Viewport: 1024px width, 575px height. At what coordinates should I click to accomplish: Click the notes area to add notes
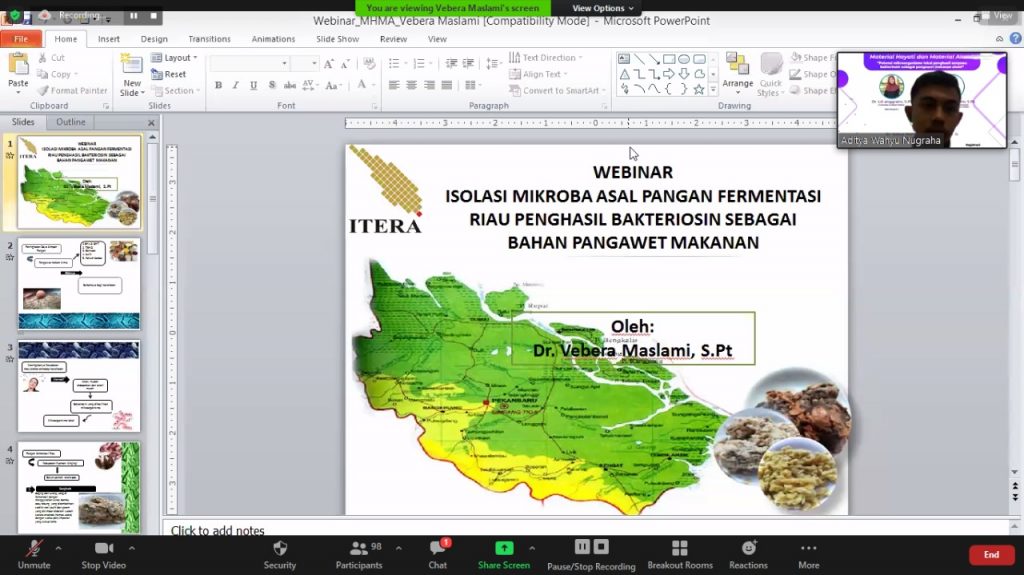pyautogui.click(x=586, y=530)
